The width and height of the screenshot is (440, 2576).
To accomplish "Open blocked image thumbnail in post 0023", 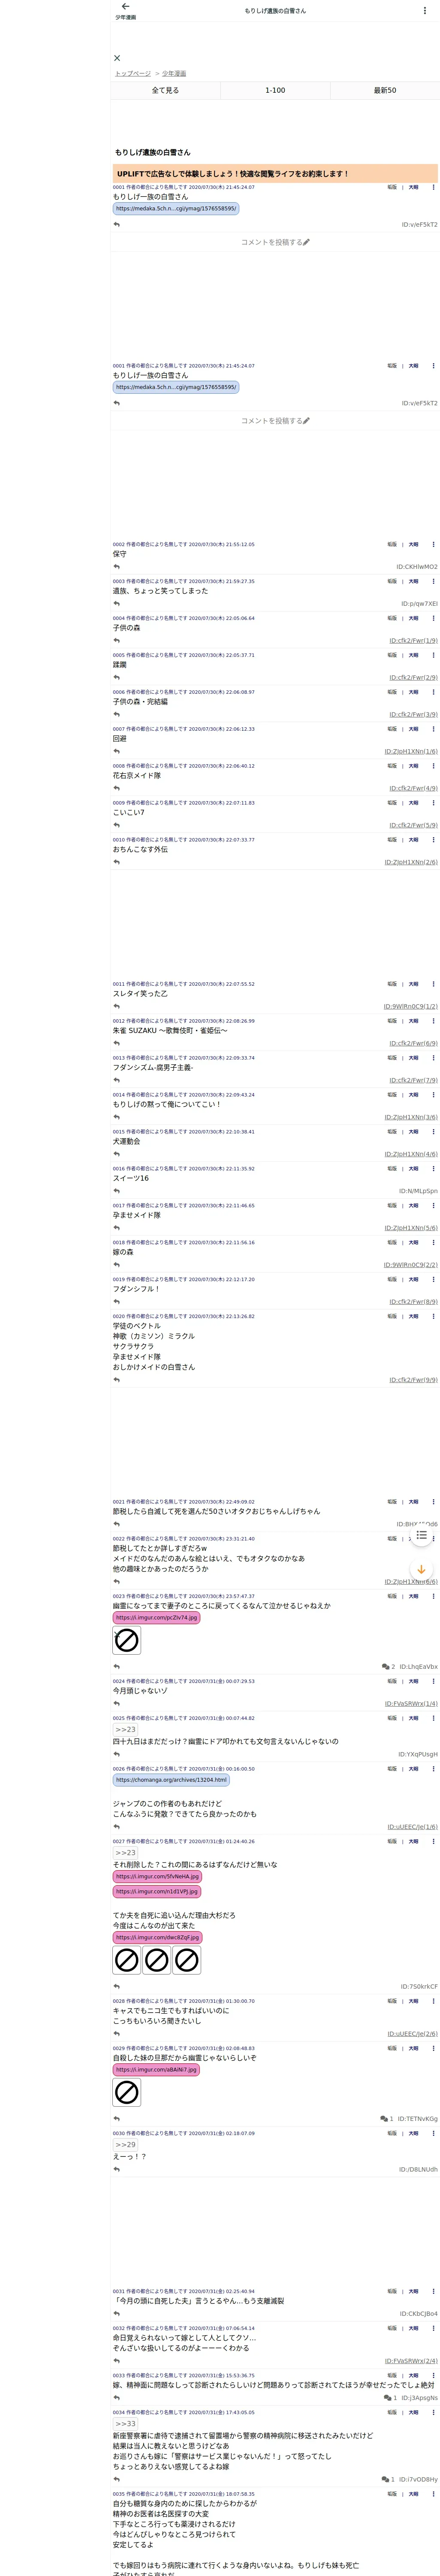I will 127,1640.
